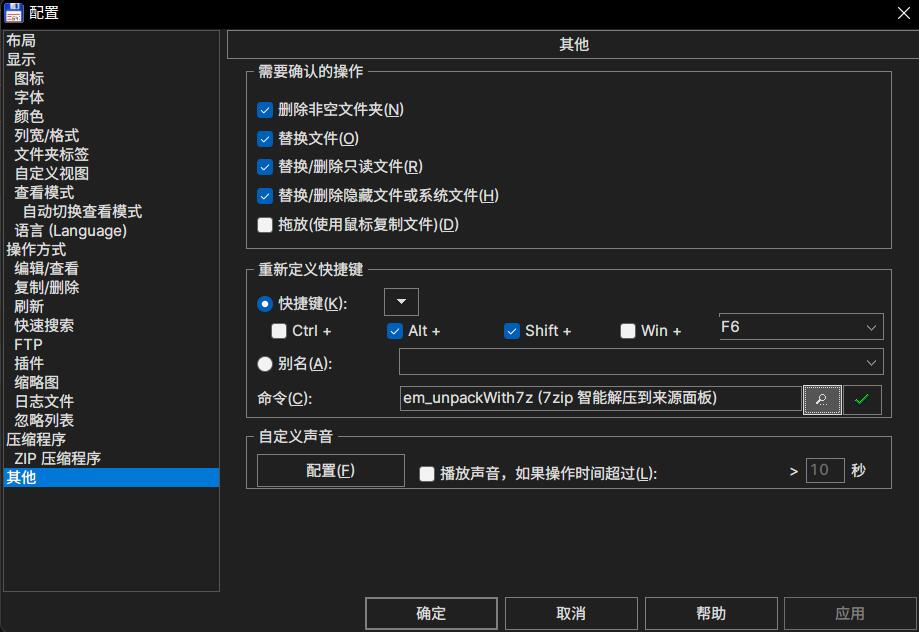Uncheck the Shift + modifier checkbox
The height and width of the screenshot is (632, 919).
(x=512, y=331)
